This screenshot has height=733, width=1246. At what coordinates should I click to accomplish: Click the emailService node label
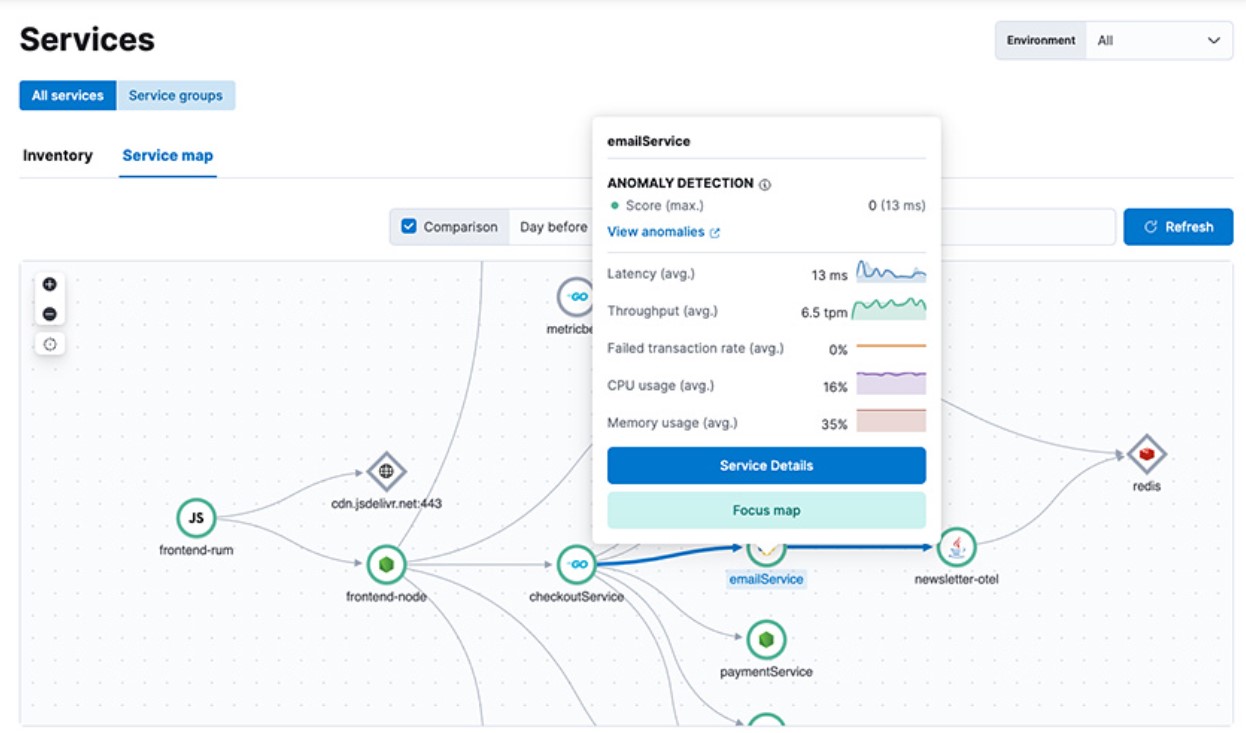click(x=766, y=579)
